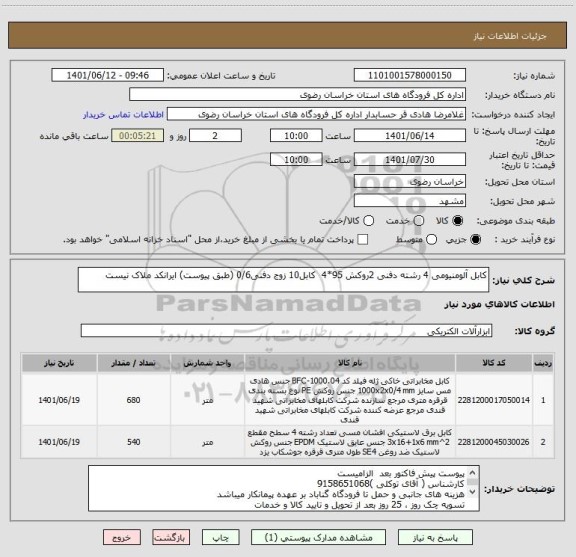This screenshot has height=557, width=576.
Task: Toggle the اسناد خزانه اسلامی payment checkbox
Action: [363, 240]
